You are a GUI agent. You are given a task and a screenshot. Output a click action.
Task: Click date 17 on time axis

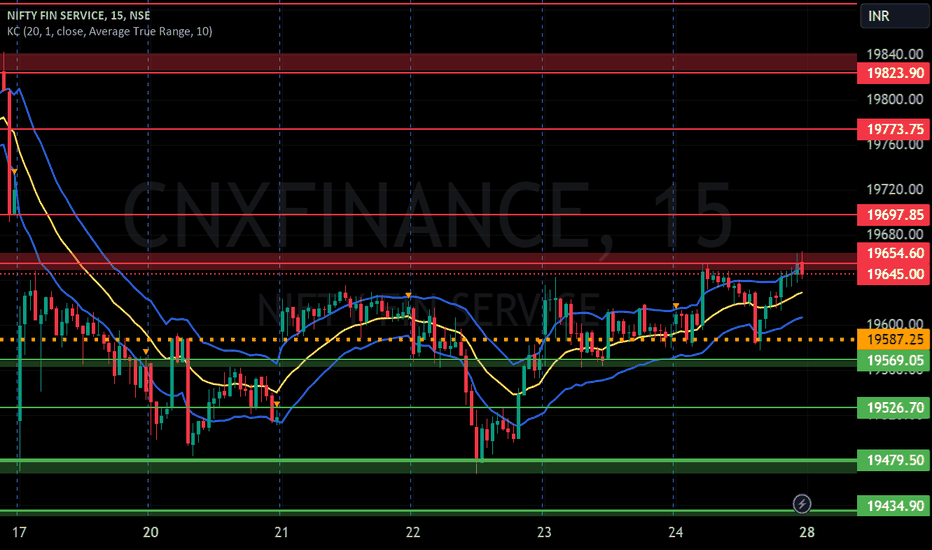click(x=19, y=532)
